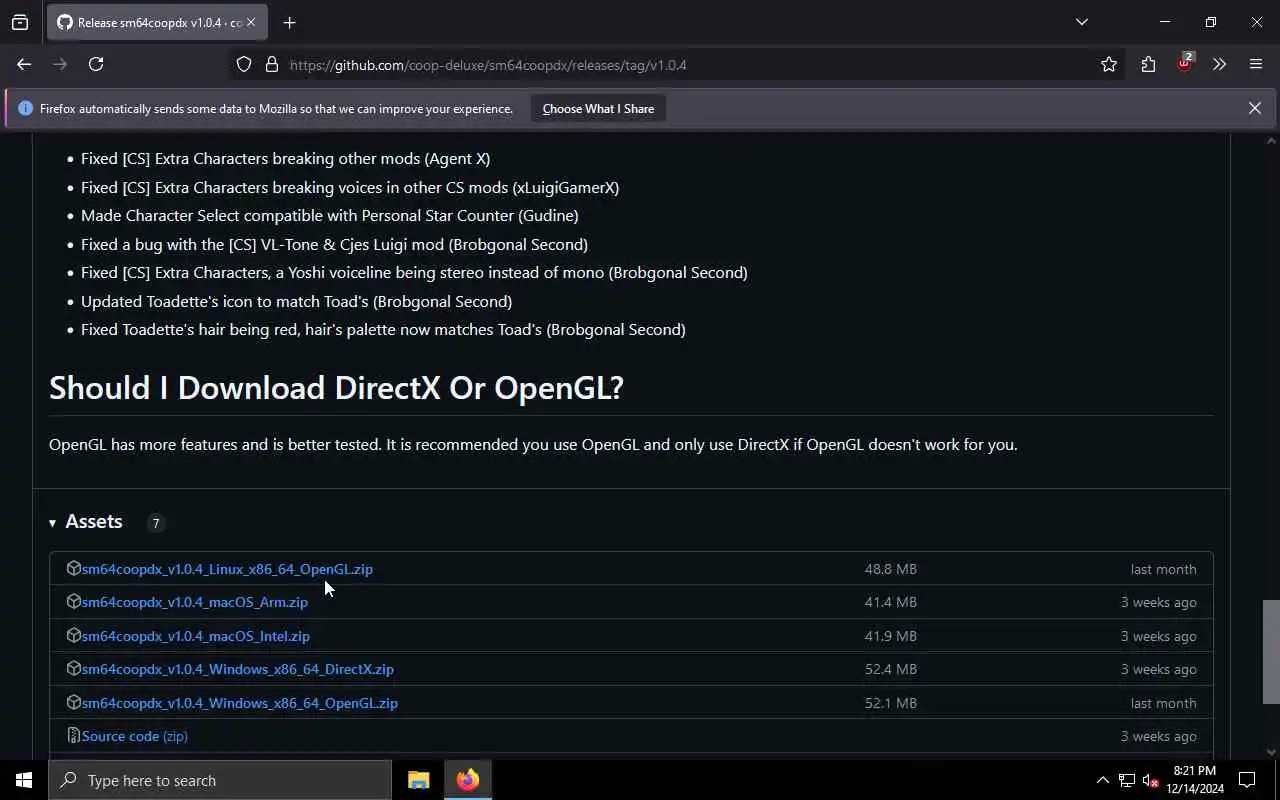Viewport: 1280px width, 800px height.
Task: Click package icon beside Linux OpenGL zip
Action: [x=73, y=568]
